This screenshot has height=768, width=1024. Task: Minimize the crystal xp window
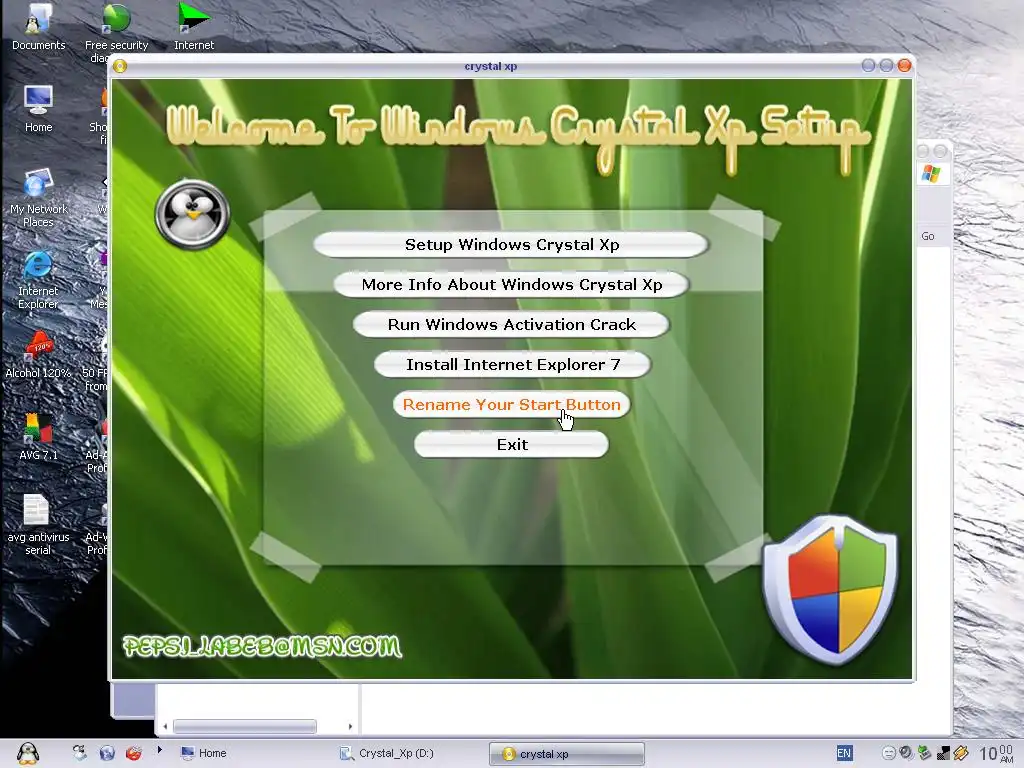(x=868, y=65)
